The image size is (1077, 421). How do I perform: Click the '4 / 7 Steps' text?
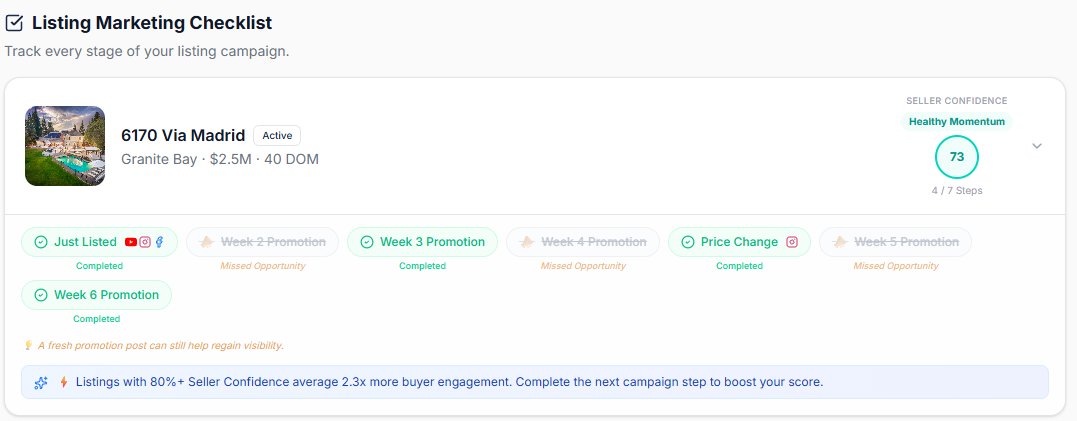(x=957, y=191)
